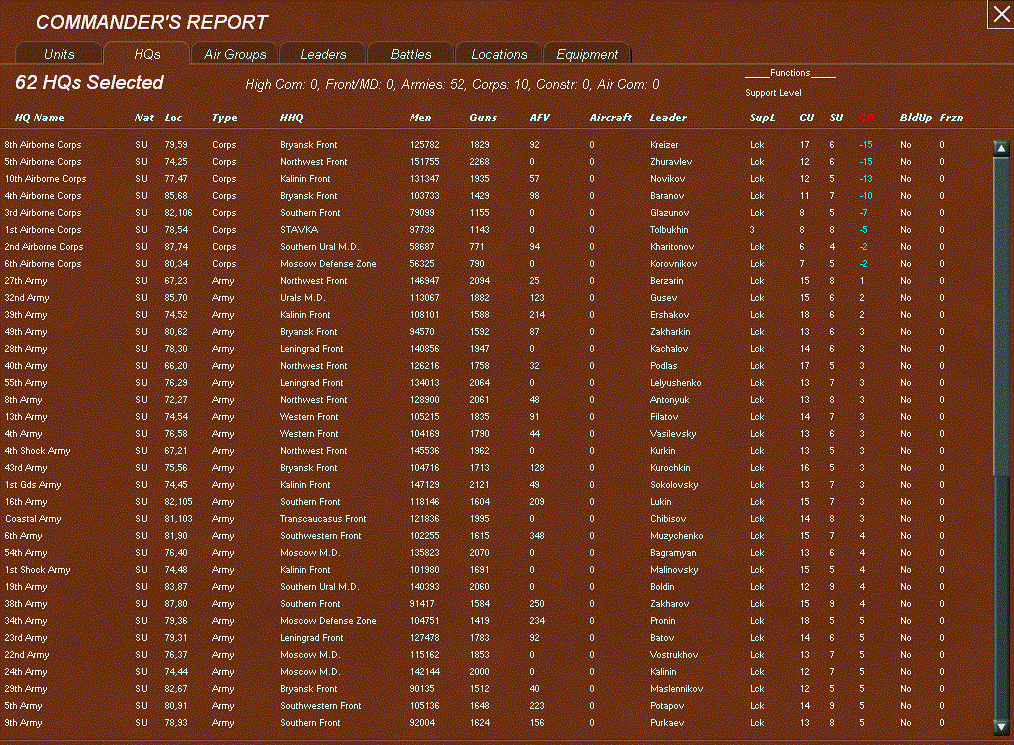Select 1st Gds Army HQ name

pos(33,484)
